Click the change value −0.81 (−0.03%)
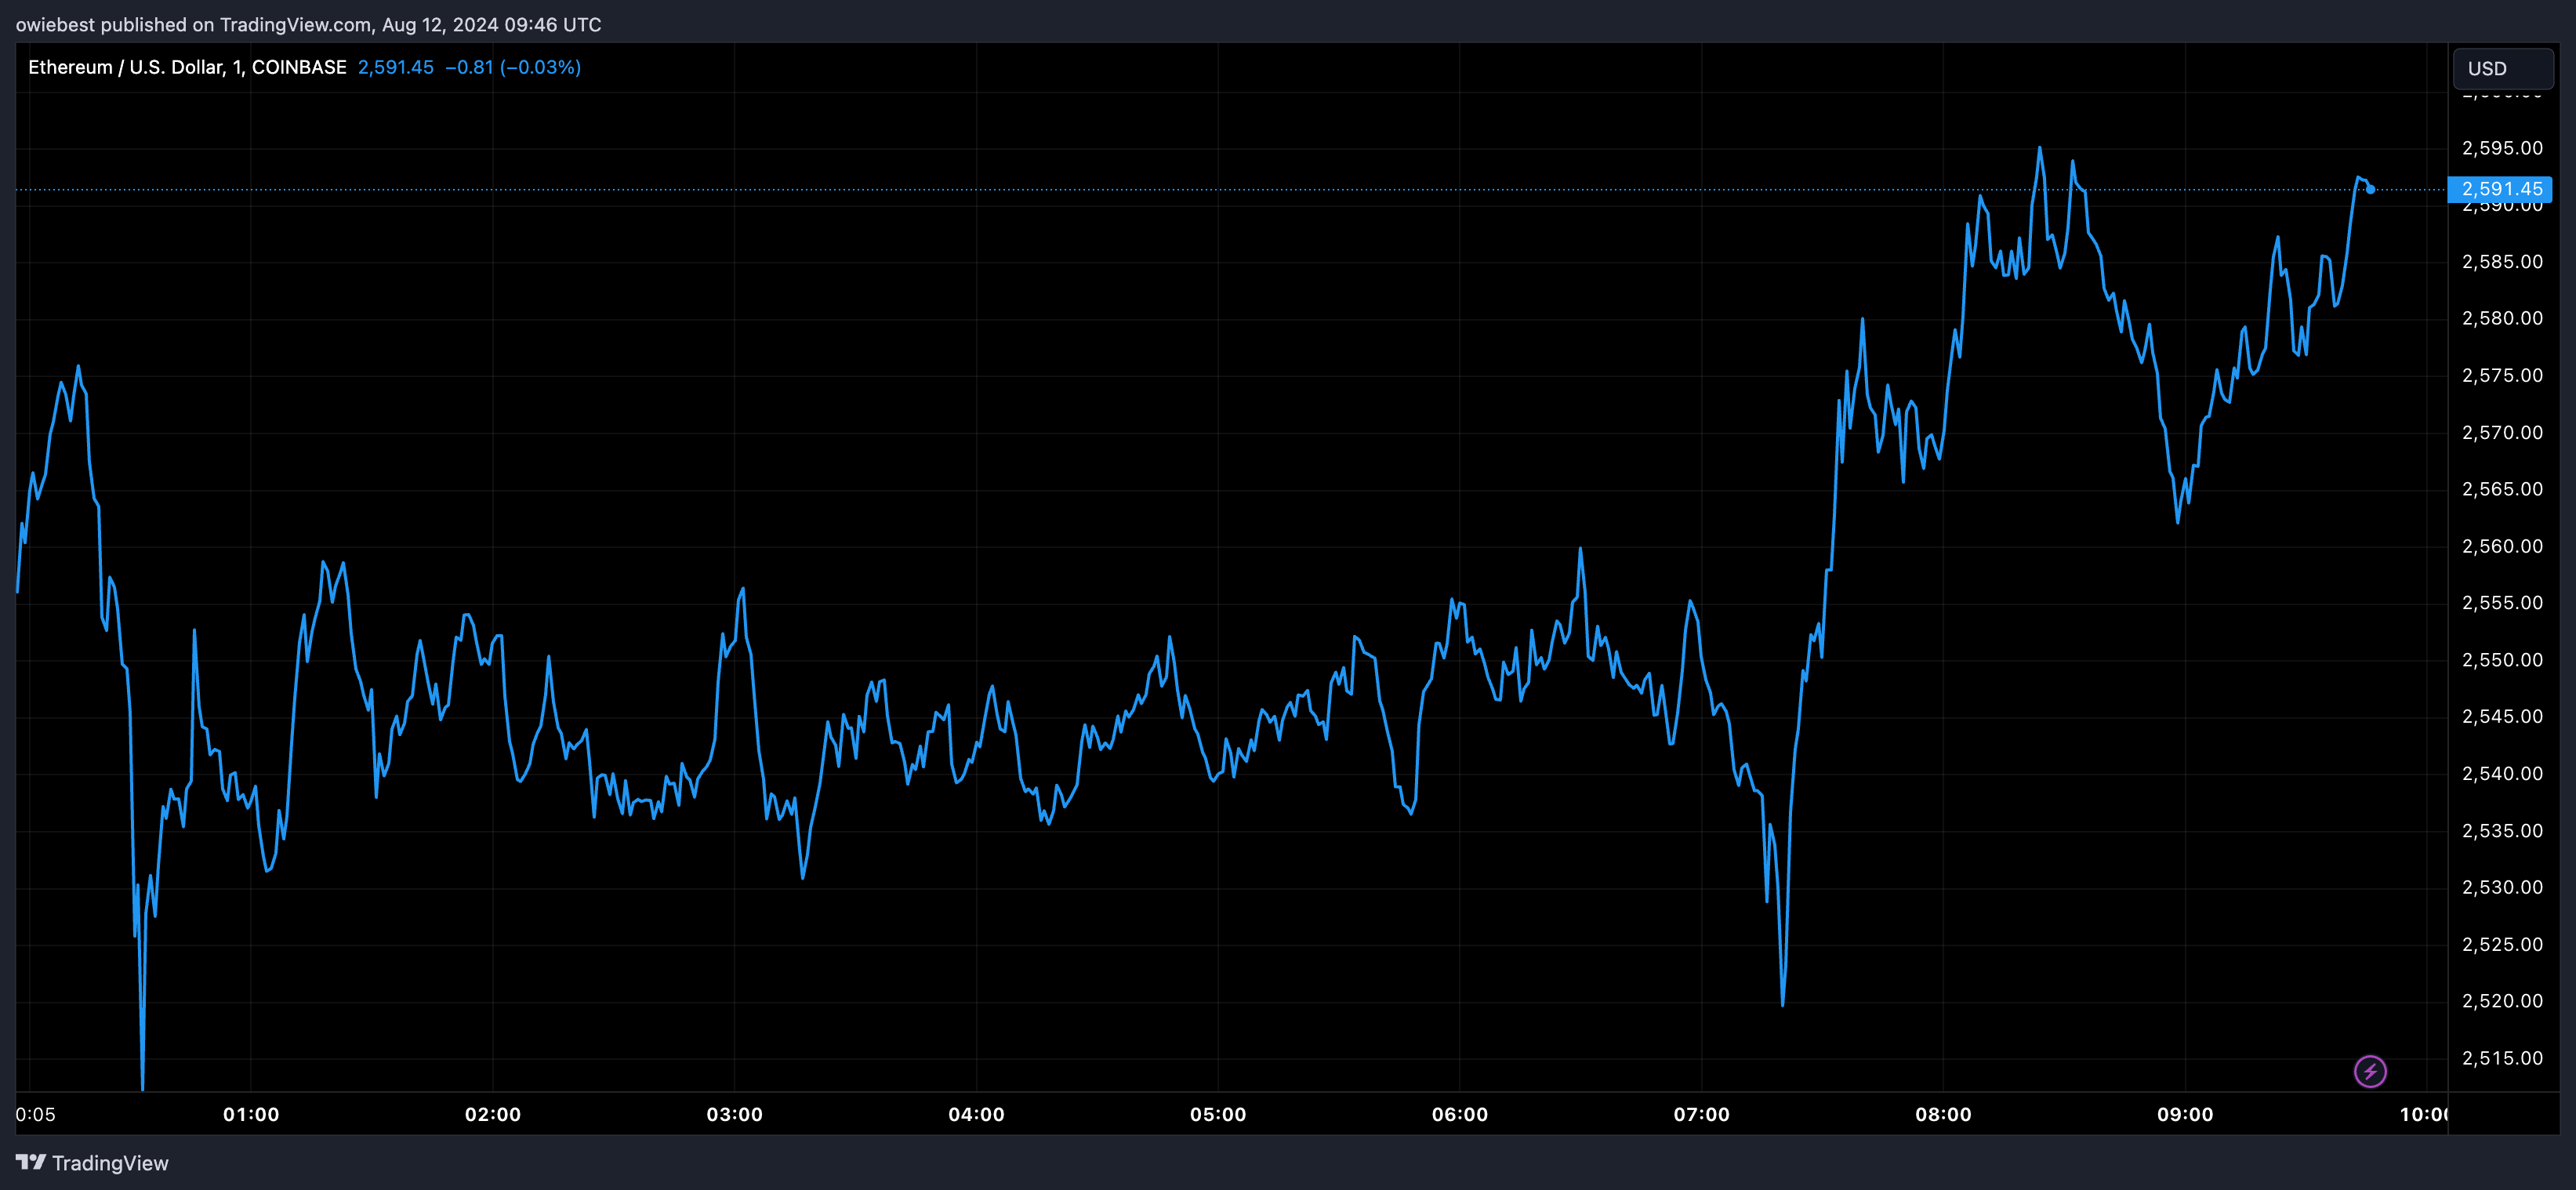Image resolution: width=2576 pixels, height=1190 pixels. pyautogui.click(x=513, y=67)
